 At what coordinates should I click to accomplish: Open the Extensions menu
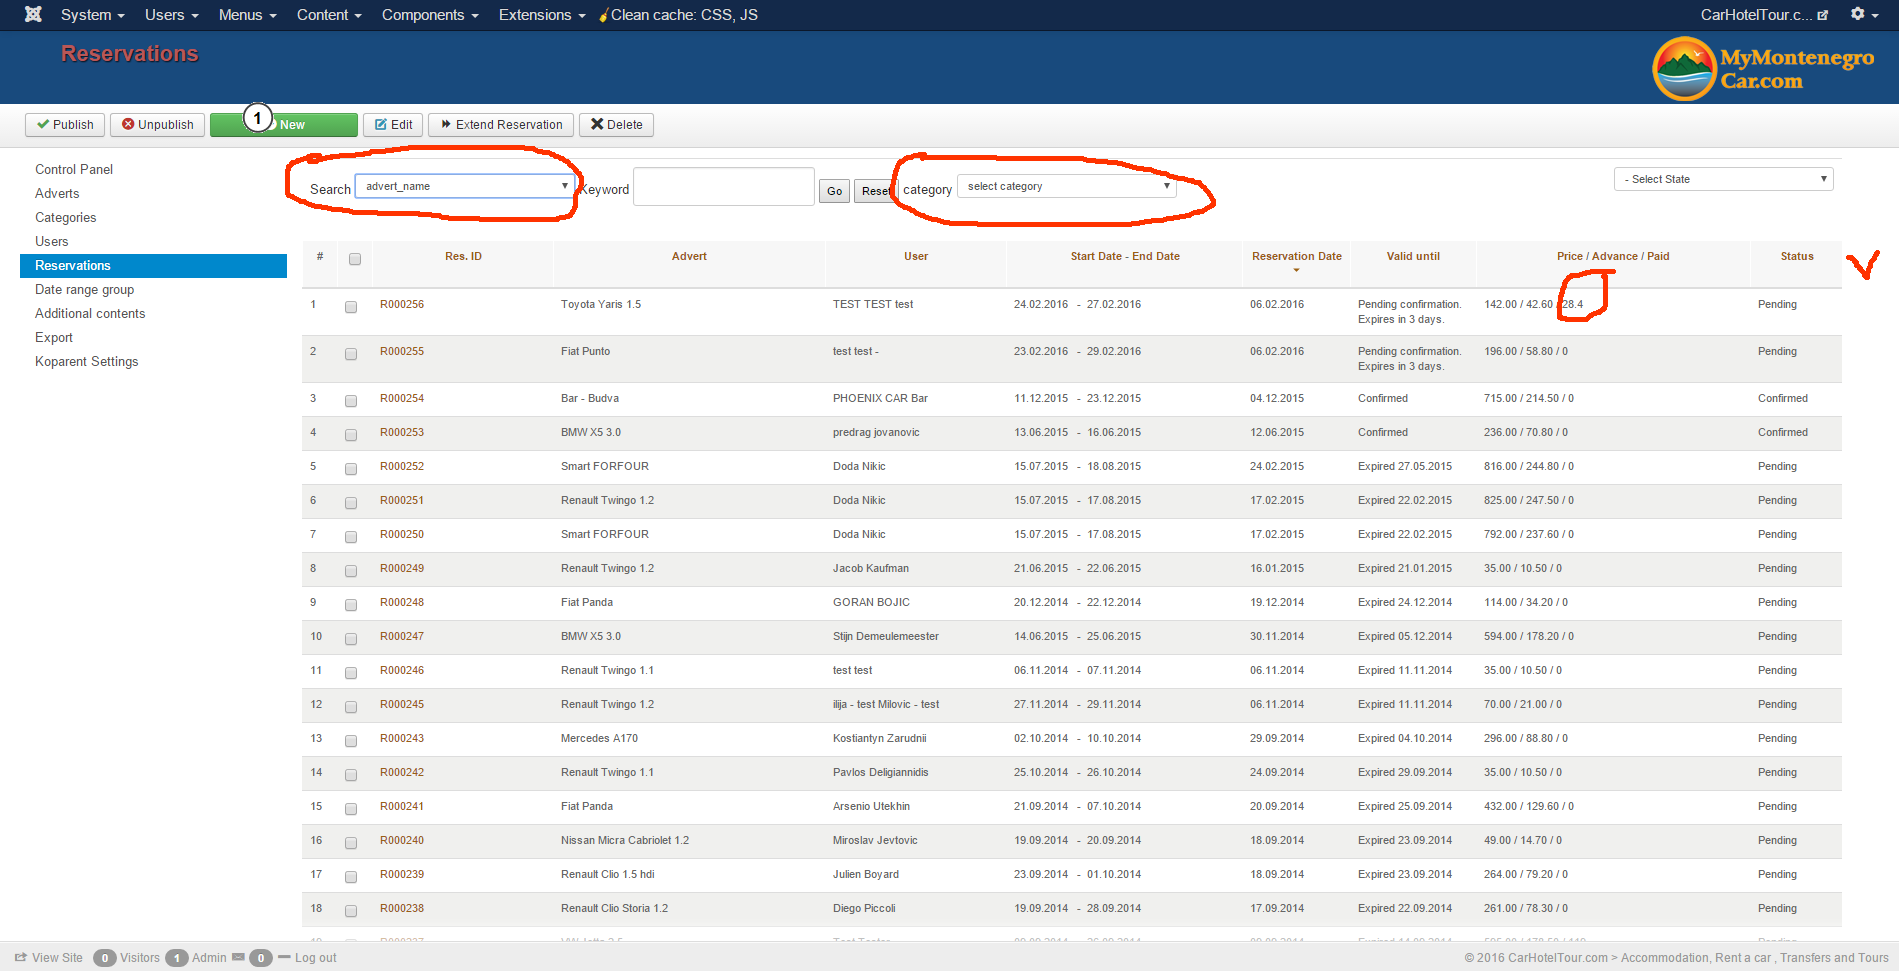pos(541,15)
